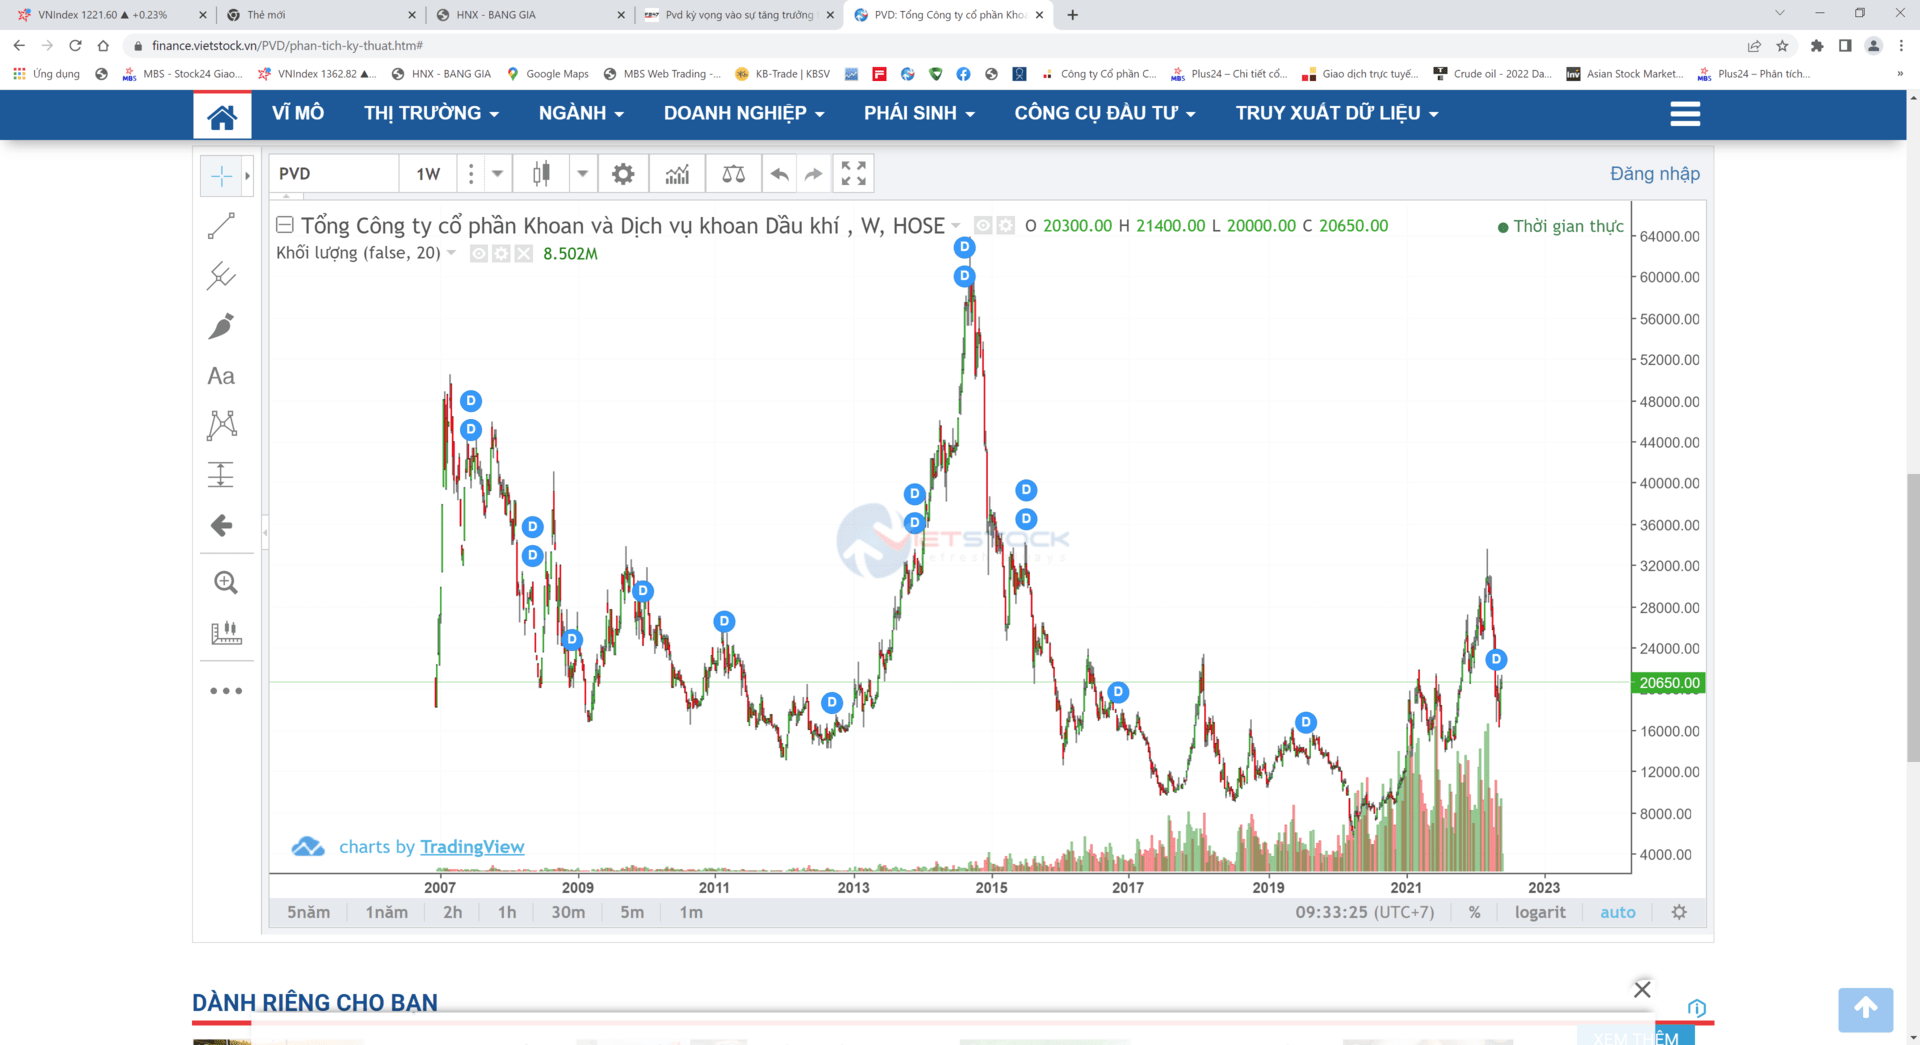Open more drawing tools via three dots
Screen dimensions: 1920x1045
[x=226, y=691]
